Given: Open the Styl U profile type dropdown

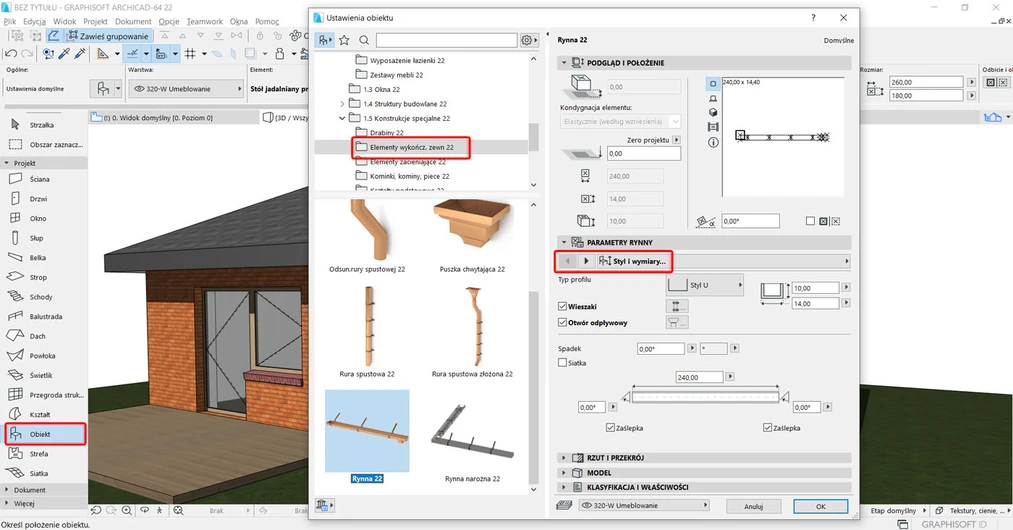Looking at the screenshot, I should pos(705,285).
